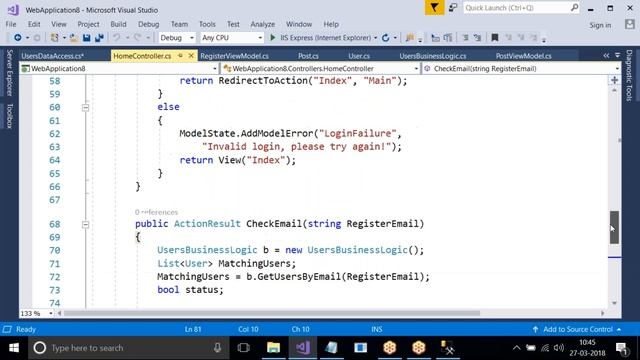Open the Any CPU platform dropdown

pyautogui.click(x=231, y=38)
